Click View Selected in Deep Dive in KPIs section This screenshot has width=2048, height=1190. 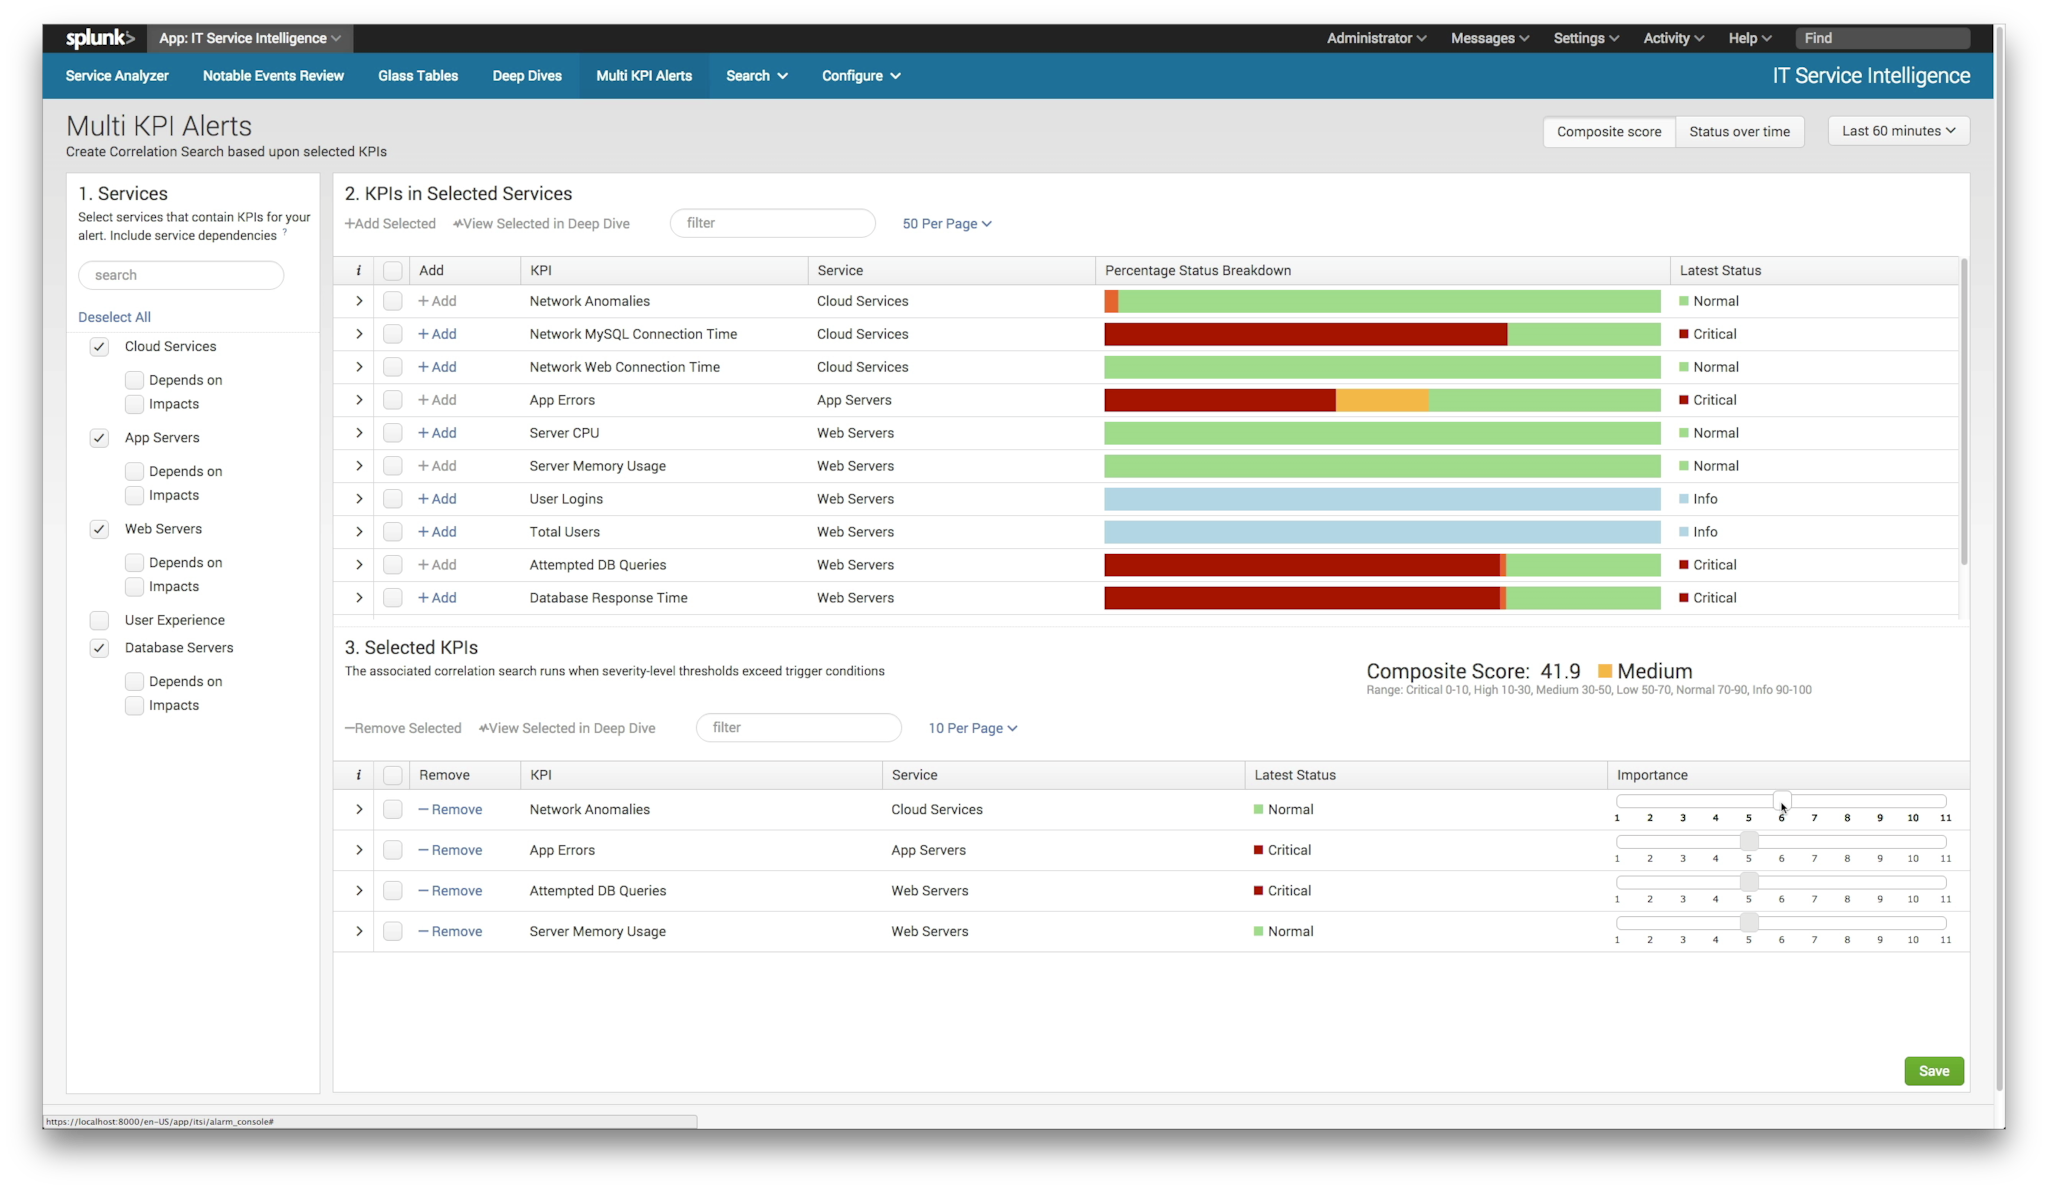[541, 224]
